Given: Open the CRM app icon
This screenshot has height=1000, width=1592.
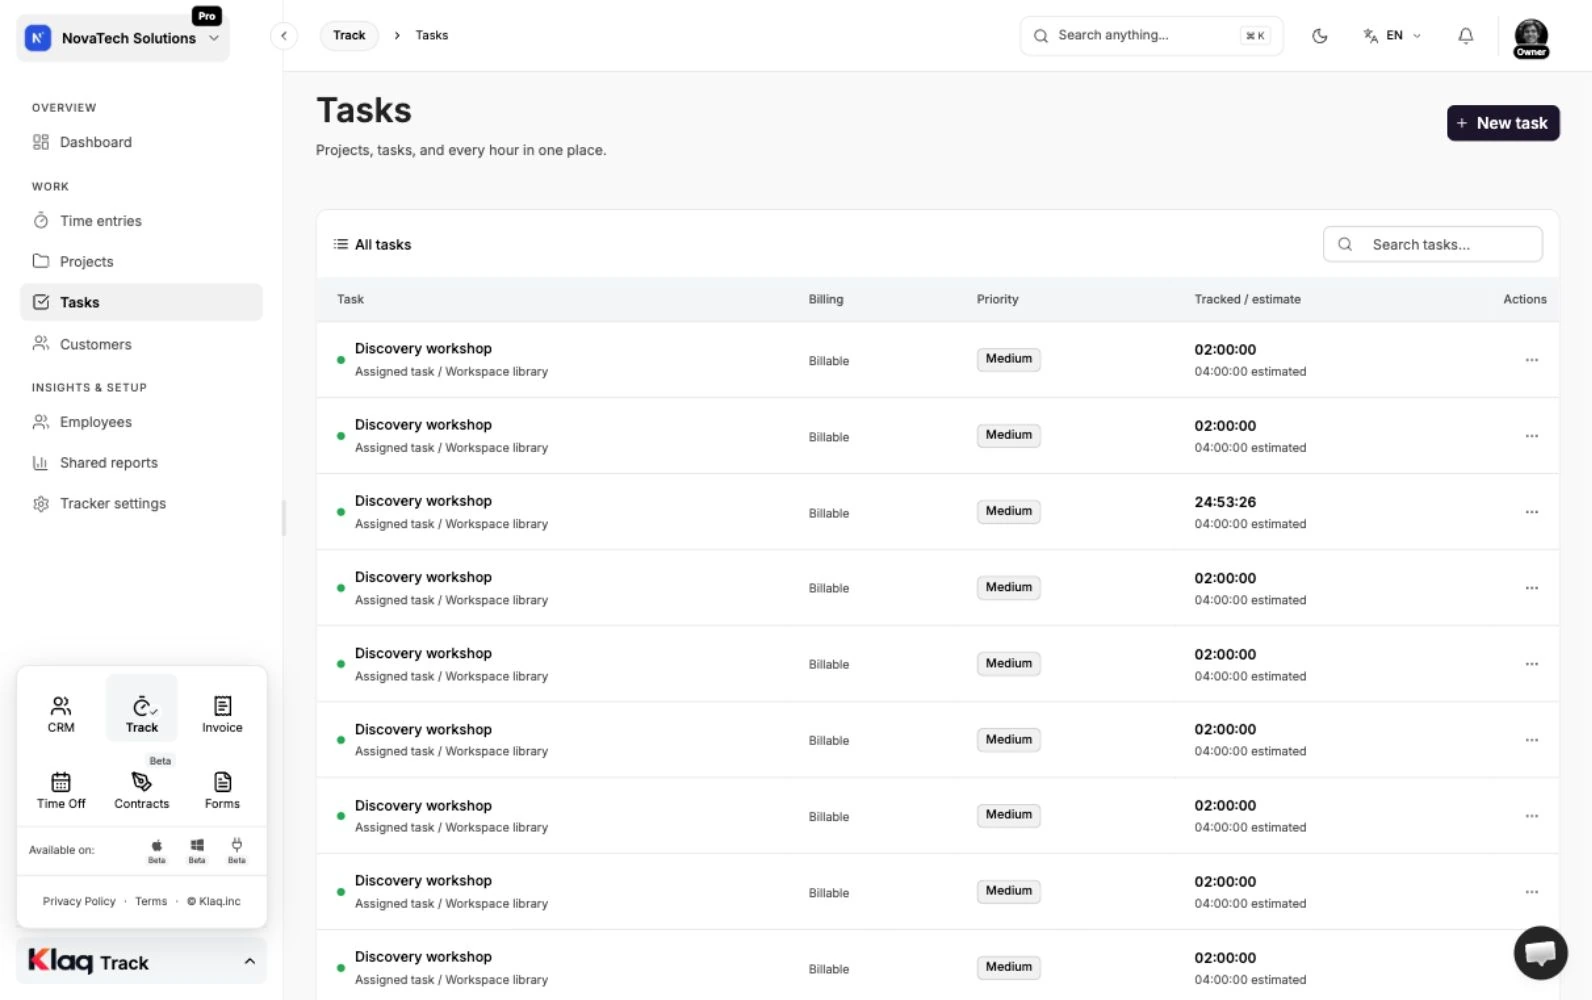Looking at the screenshot, I should (61, 714).
